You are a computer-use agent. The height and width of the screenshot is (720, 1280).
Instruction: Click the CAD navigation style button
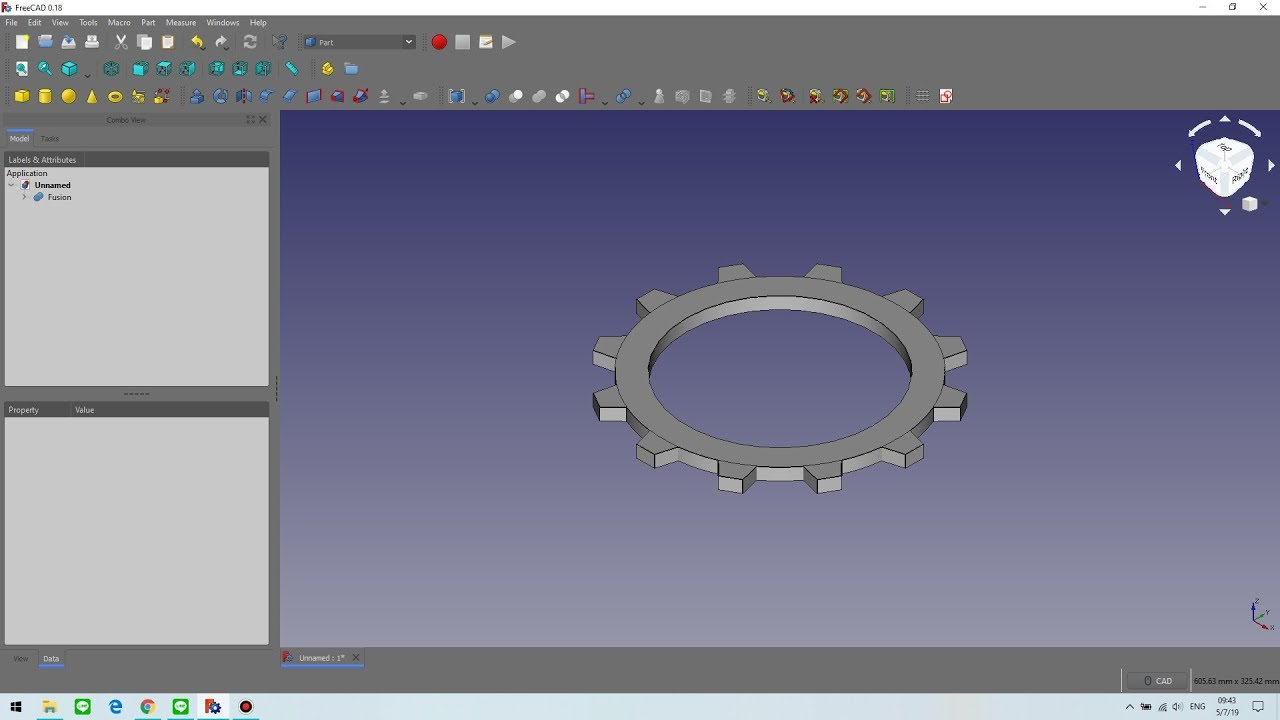tap(1157, 681)
